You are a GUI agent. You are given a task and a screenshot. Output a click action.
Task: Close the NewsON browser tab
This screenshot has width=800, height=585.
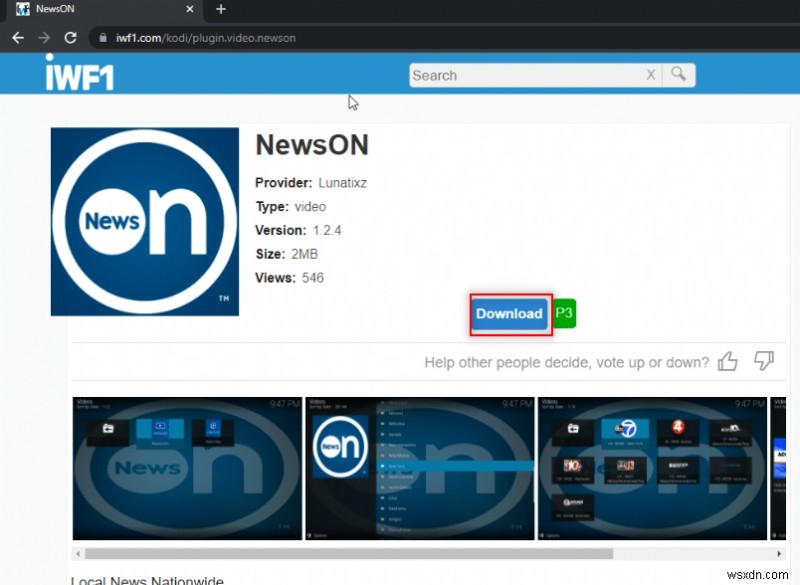[190, 9]
